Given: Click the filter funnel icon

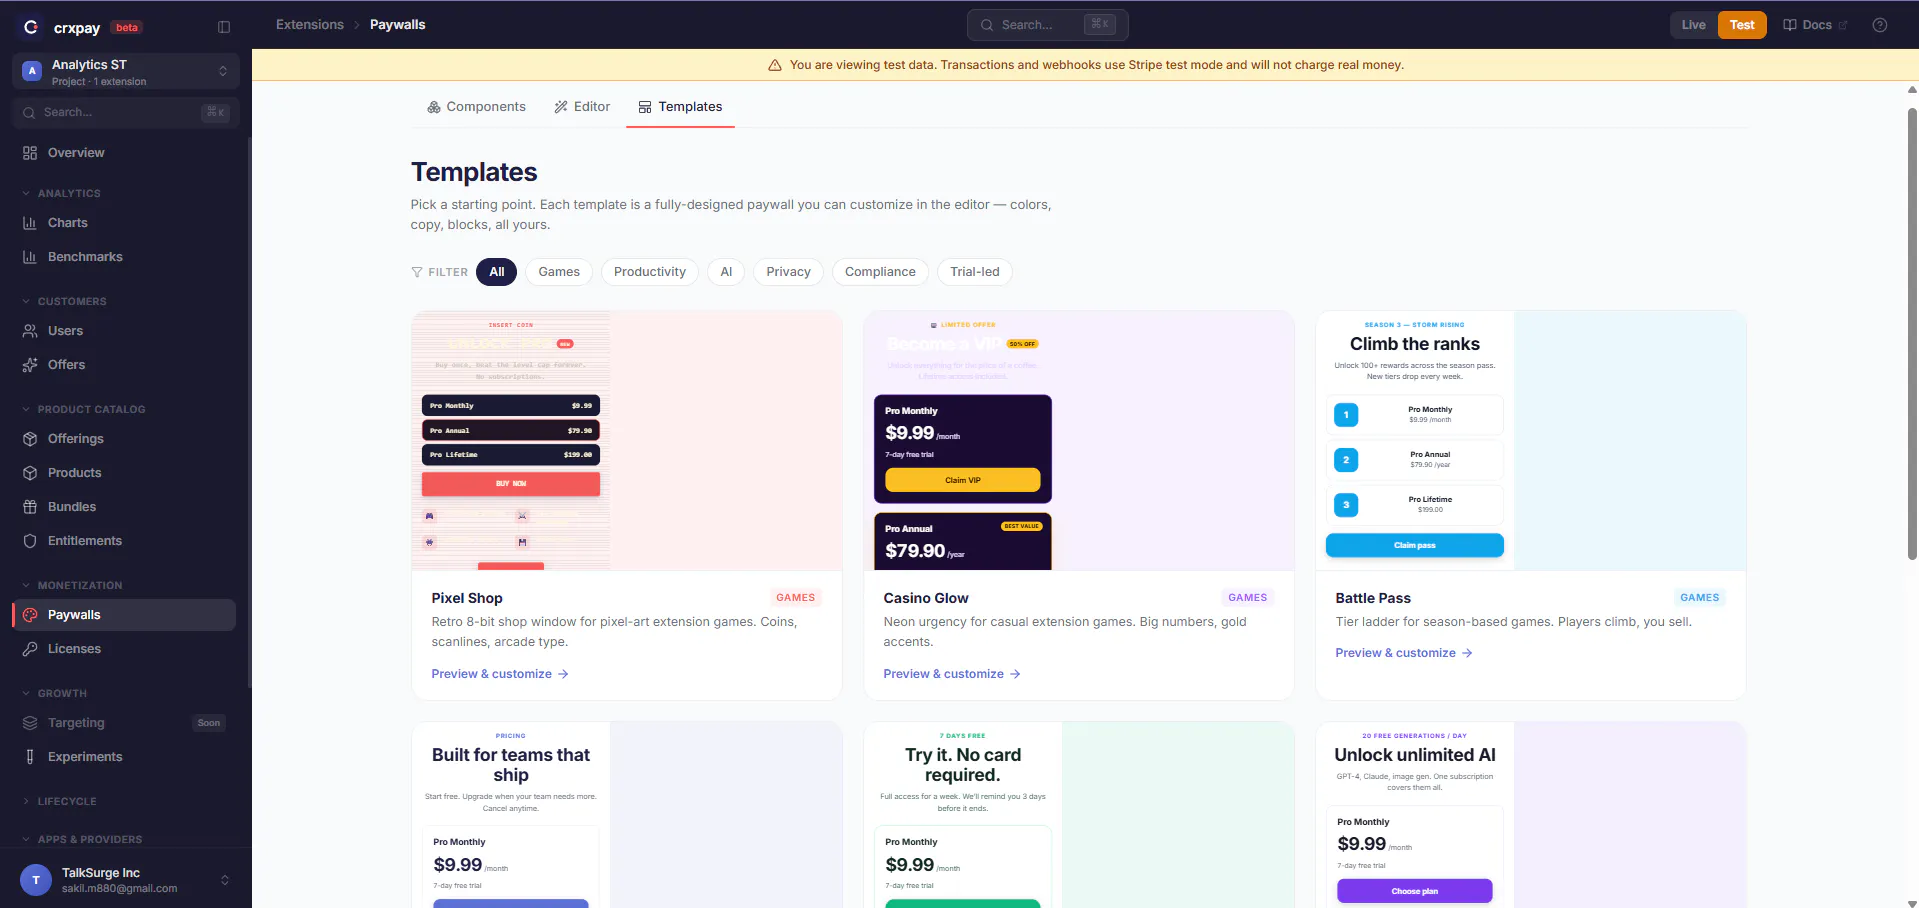Looking at the screenshot, I should [417, 272].
